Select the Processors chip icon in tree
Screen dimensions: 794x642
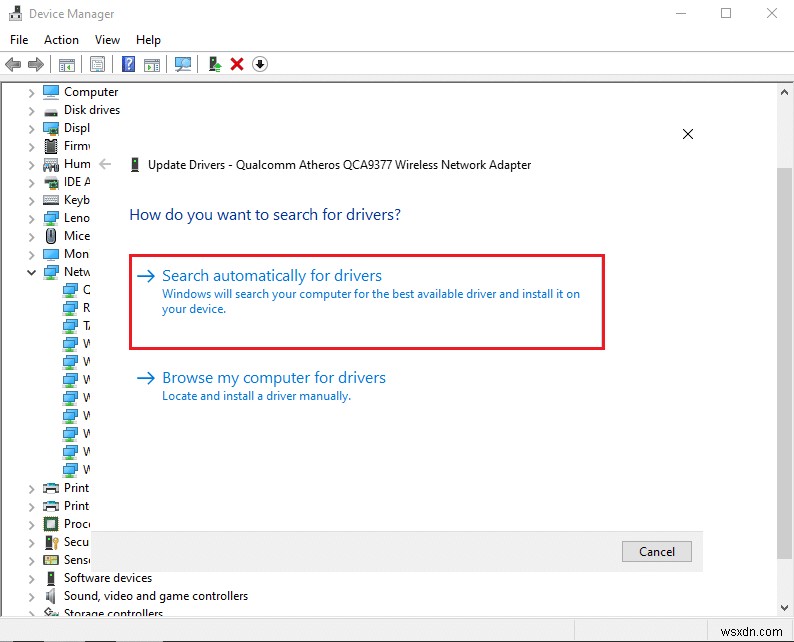pyautogui.click(x=51, y=524)
